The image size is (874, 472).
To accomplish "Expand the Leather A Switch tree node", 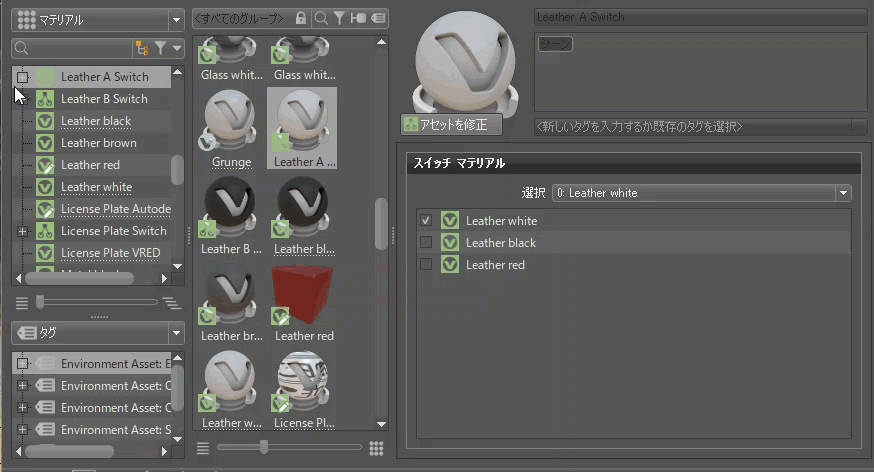I will (22, 77).
